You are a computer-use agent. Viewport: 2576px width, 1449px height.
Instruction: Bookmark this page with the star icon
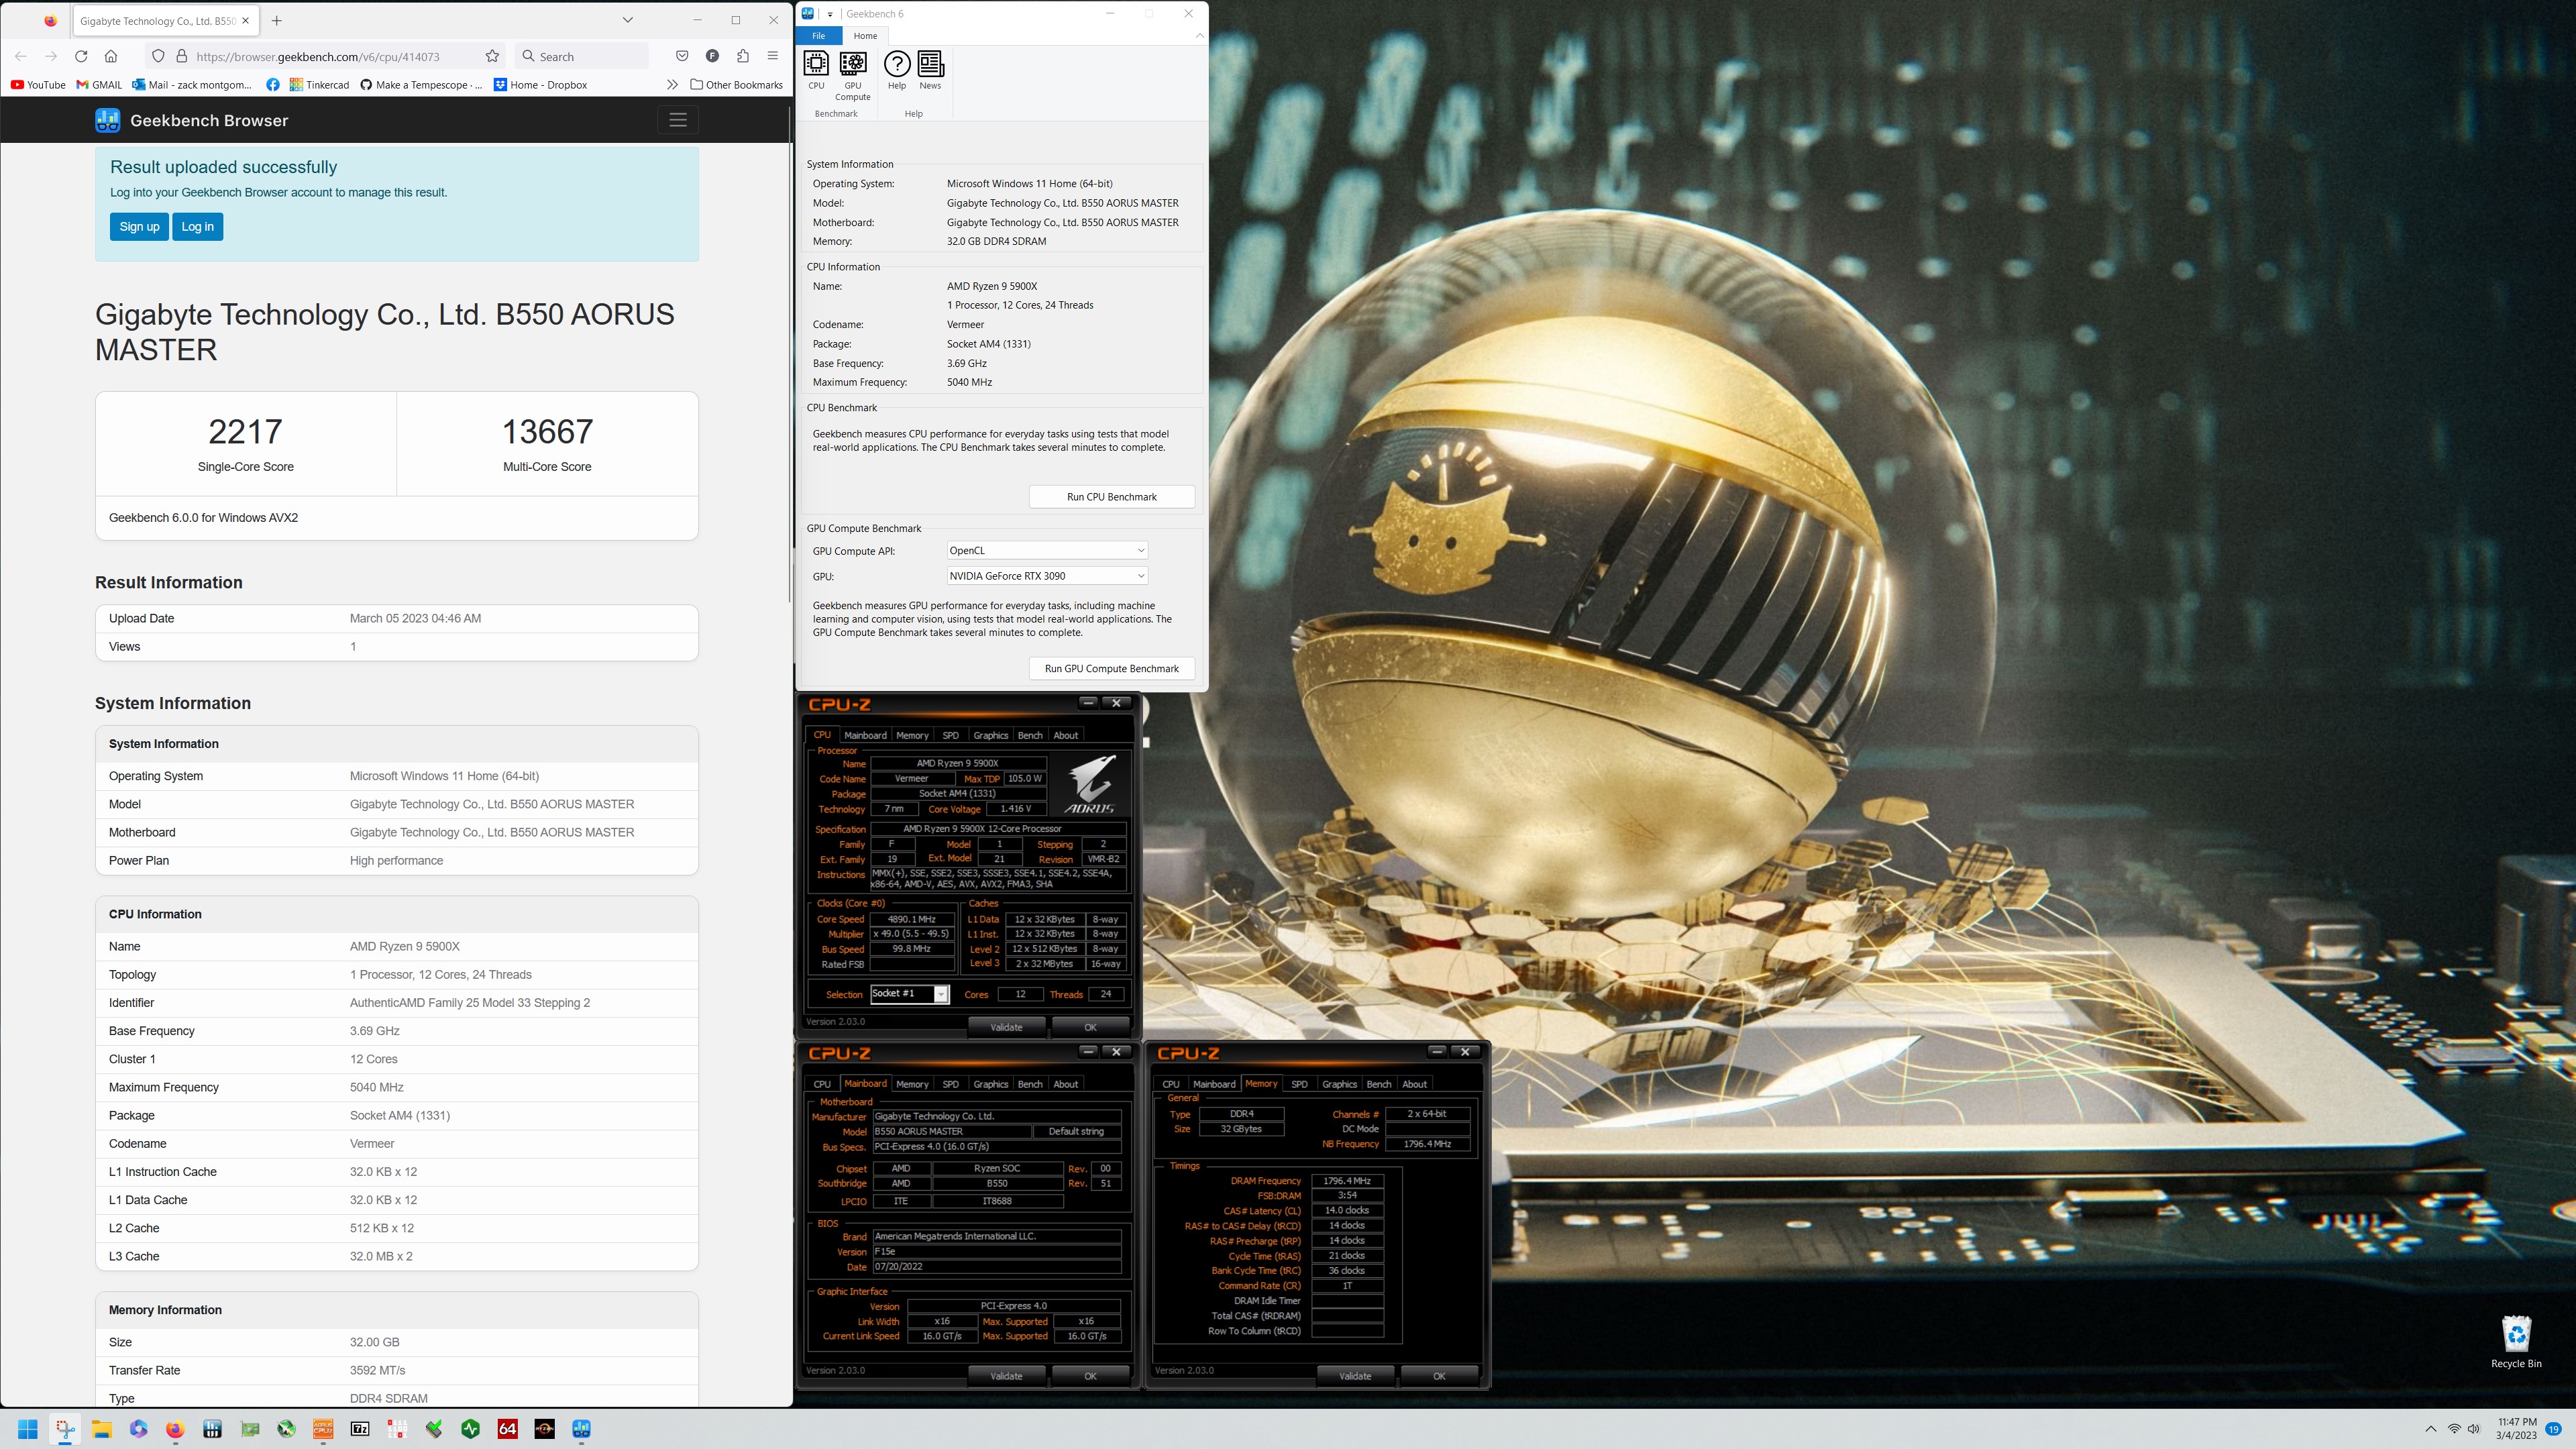pyautogui.click(x=492, y=56)
